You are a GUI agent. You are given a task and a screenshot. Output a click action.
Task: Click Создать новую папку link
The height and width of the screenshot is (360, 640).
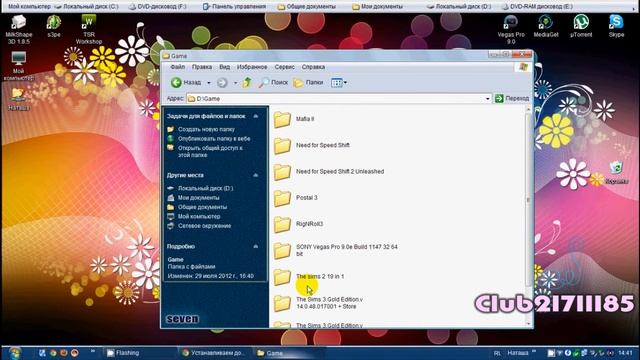pos(206,129)
